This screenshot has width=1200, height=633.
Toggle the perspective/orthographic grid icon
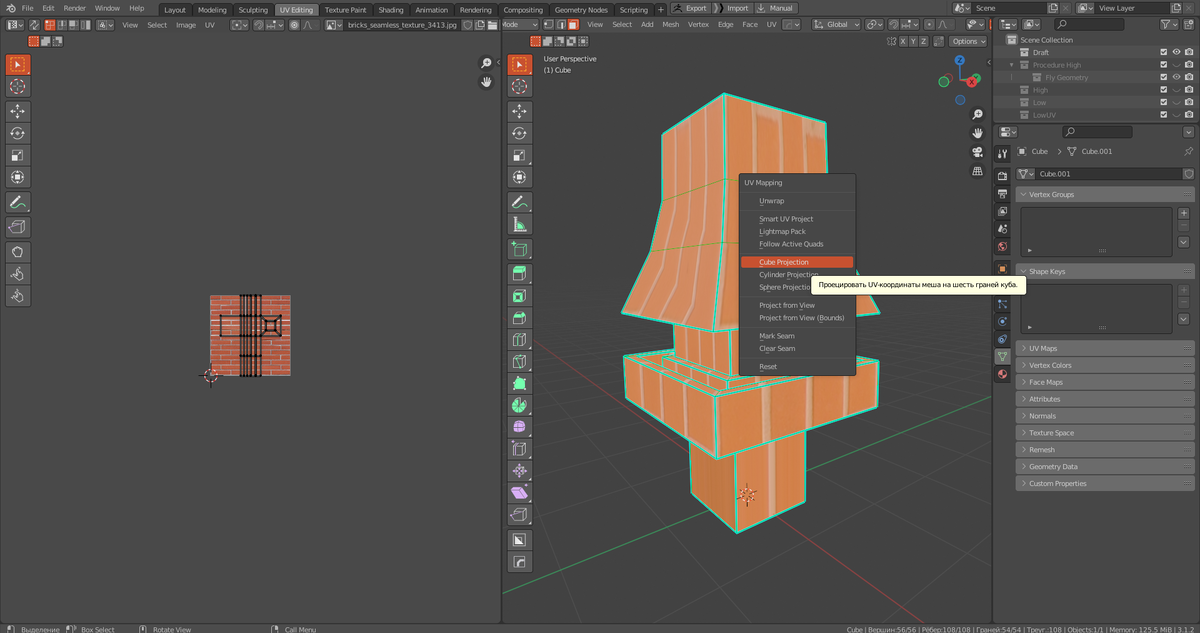click(977, 171)
